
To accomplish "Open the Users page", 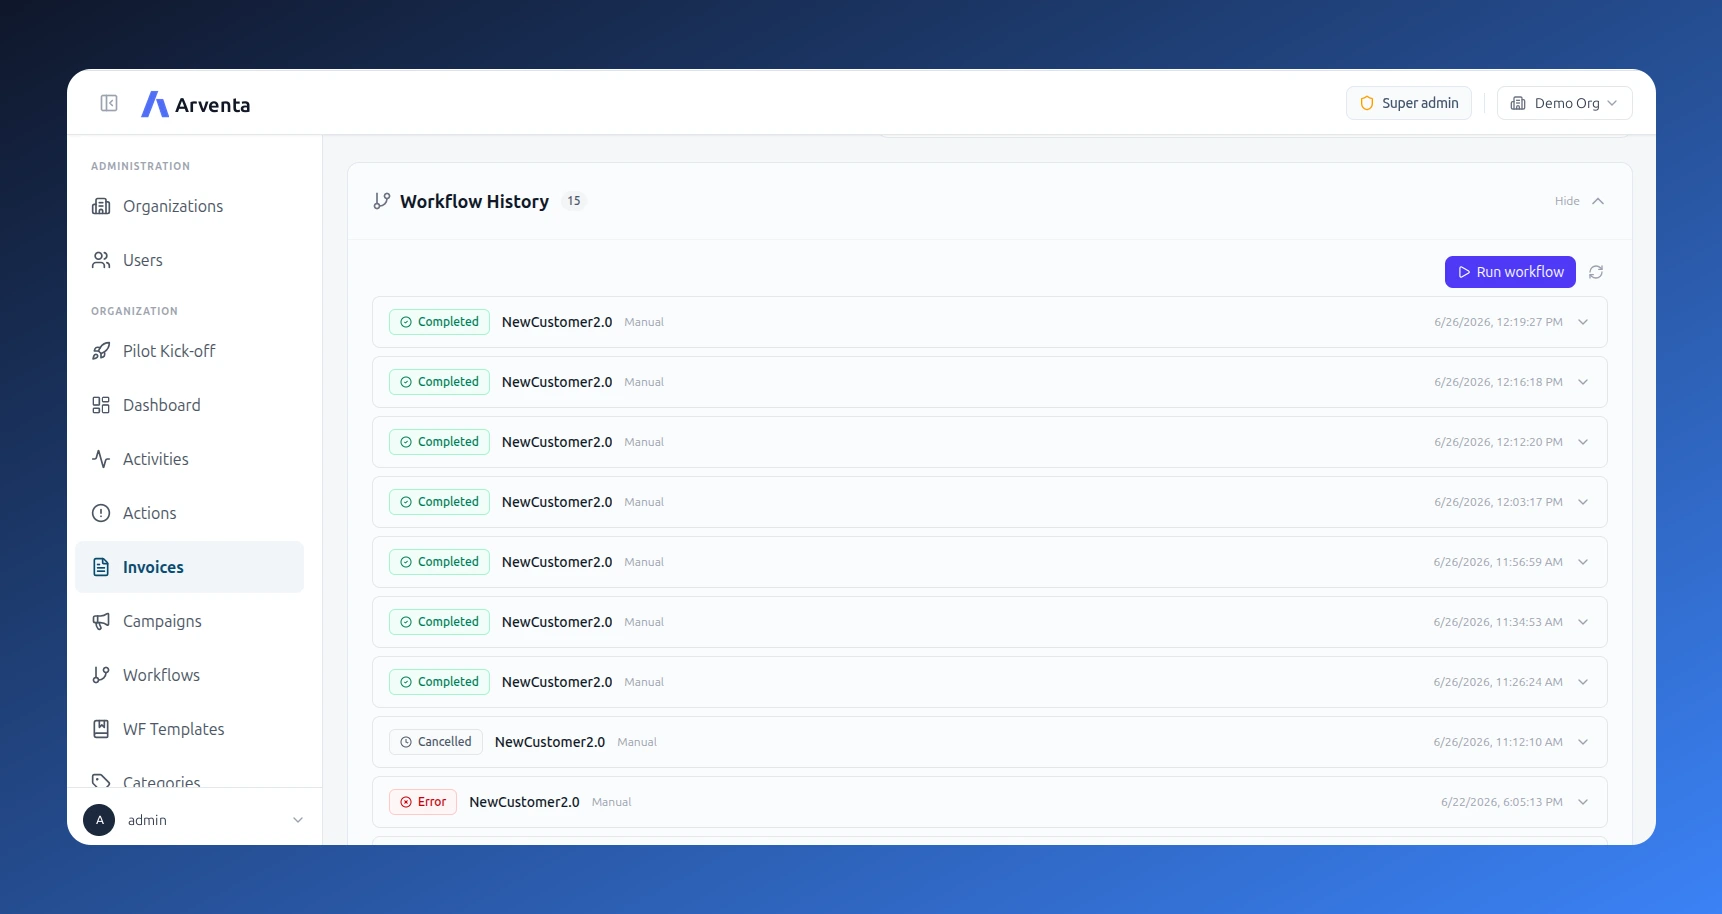I will click(x=189, y=260).
